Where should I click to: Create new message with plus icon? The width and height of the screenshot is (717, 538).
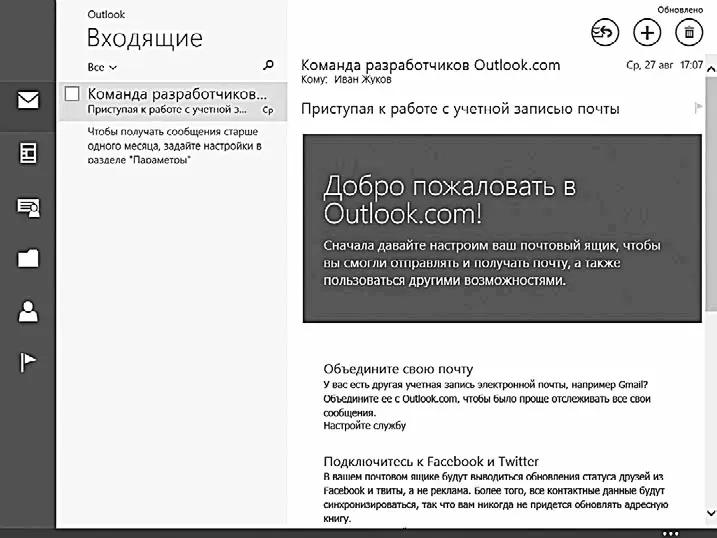click(x=647, y=33)
